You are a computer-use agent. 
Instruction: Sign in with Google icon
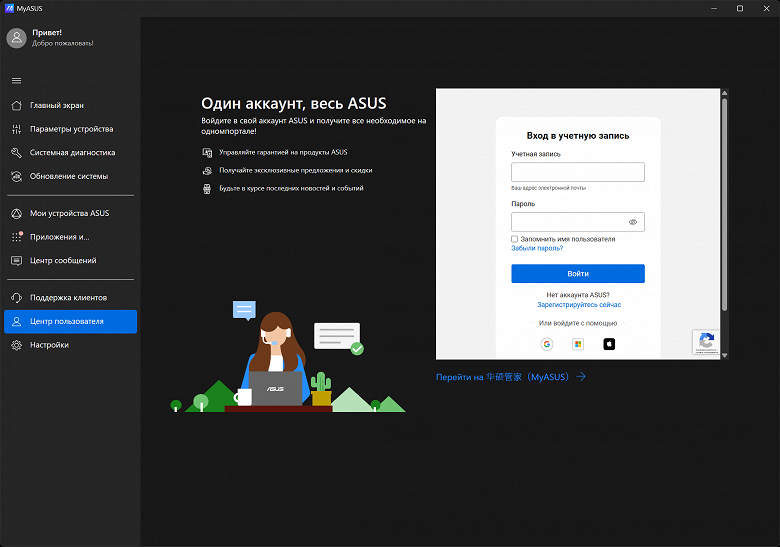tap(547, 344)
